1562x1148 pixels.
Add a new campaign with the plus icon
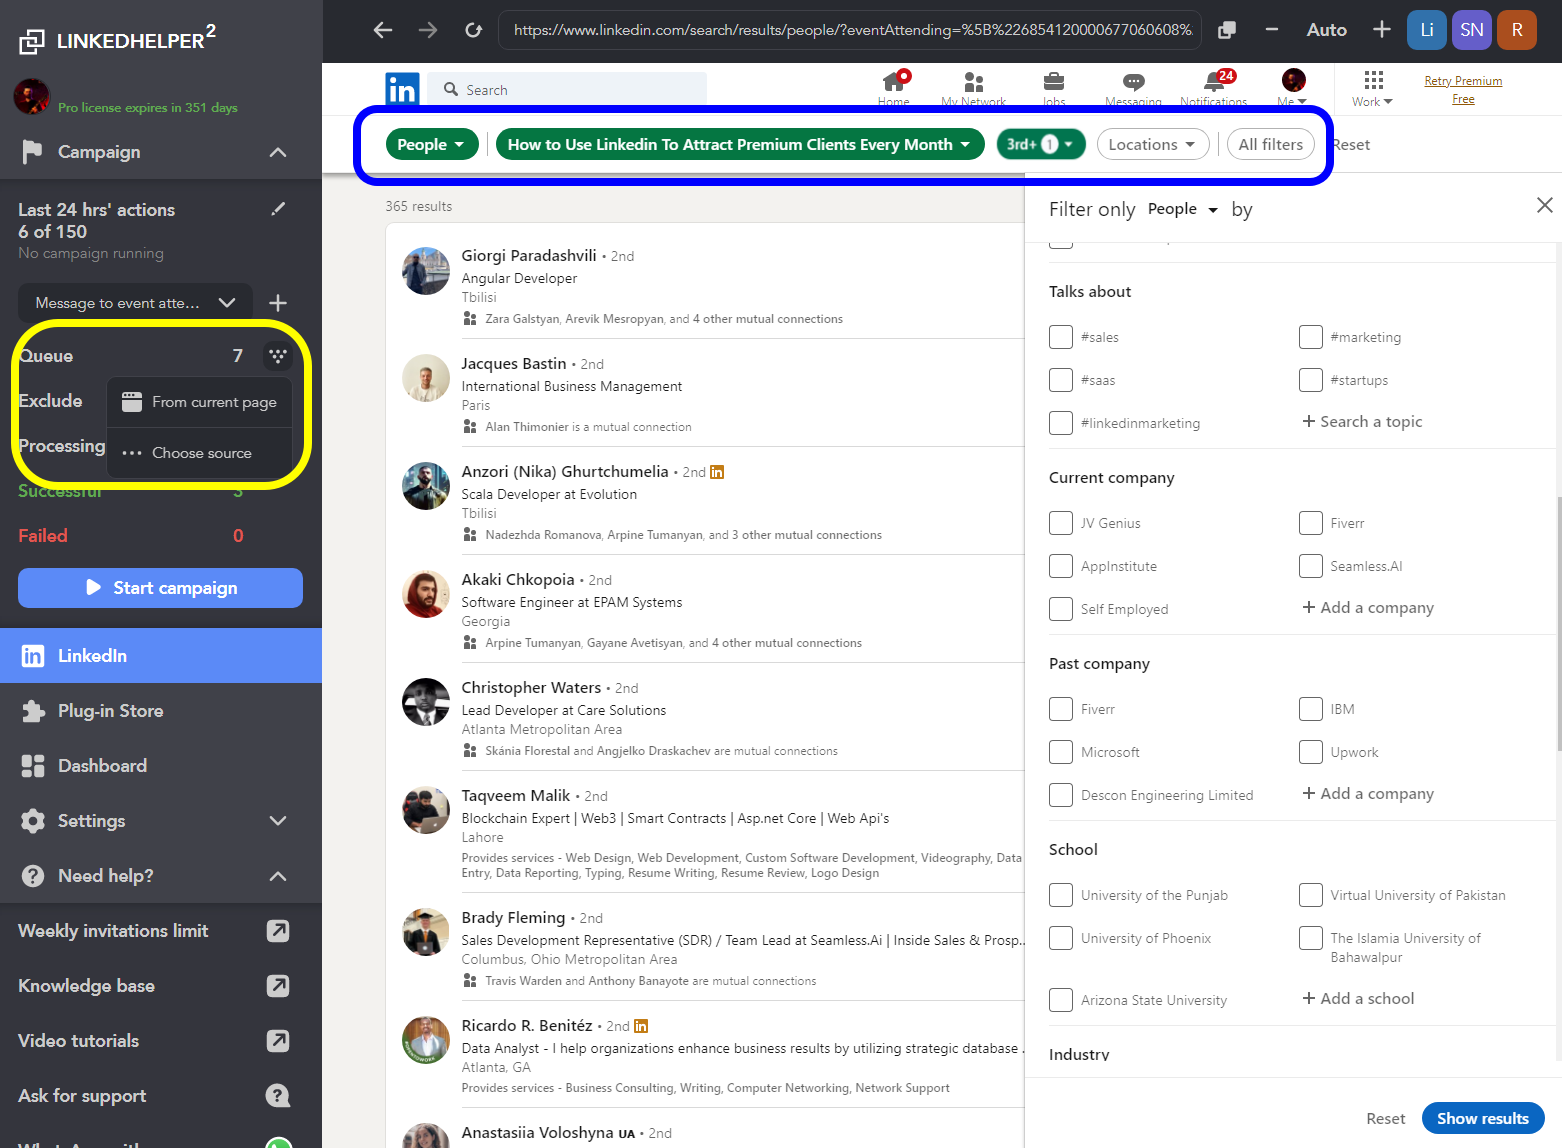(278, 303)
